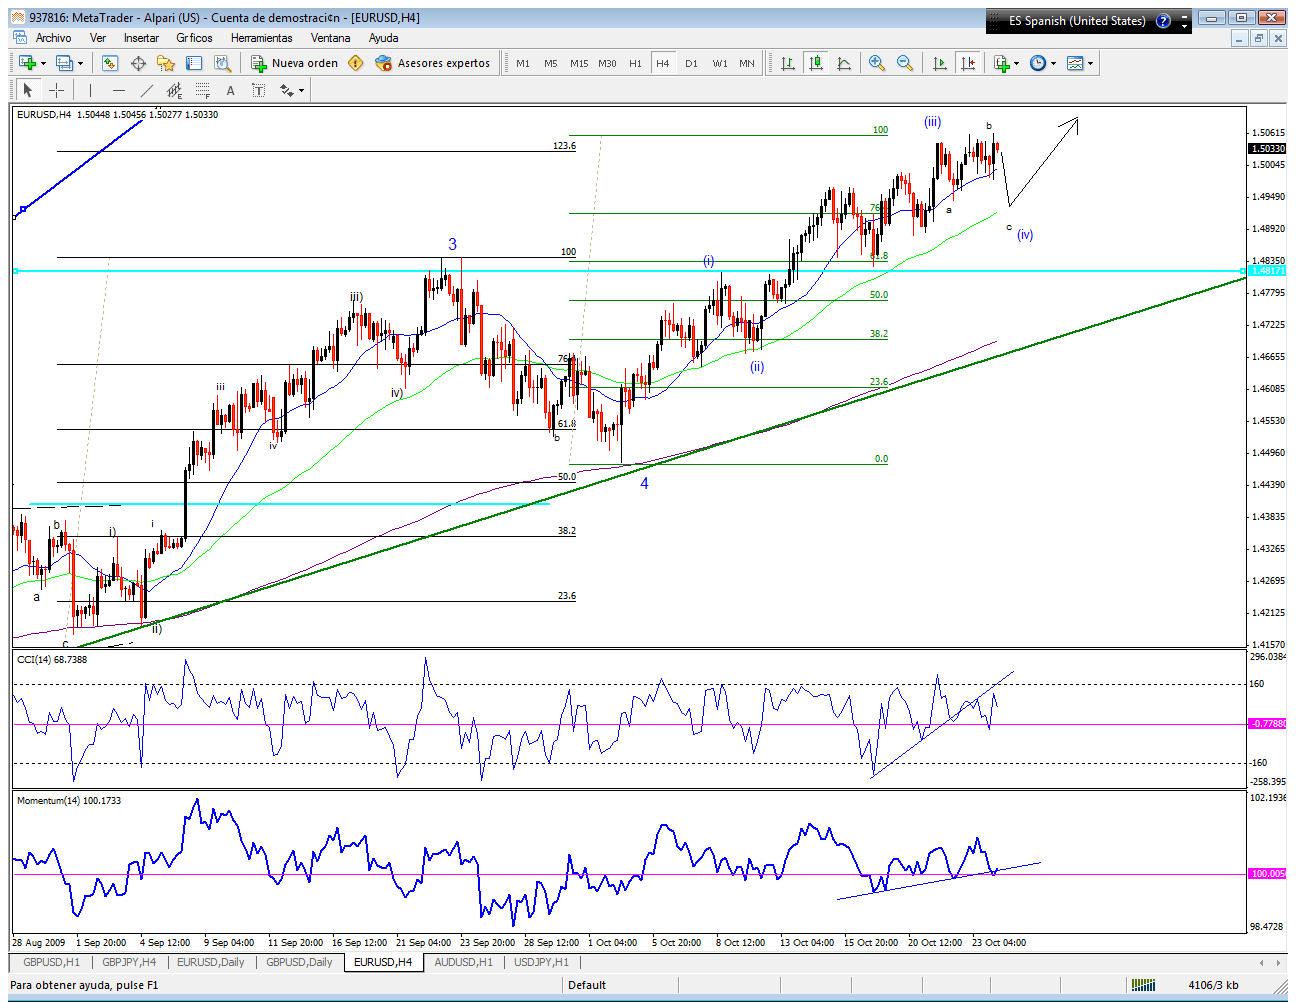The width and height of the screenshot is (1296, 1002).
Task: Click the ES Spanish language bar indicator
Action: pyautogui.click(x=1075, y=21)
